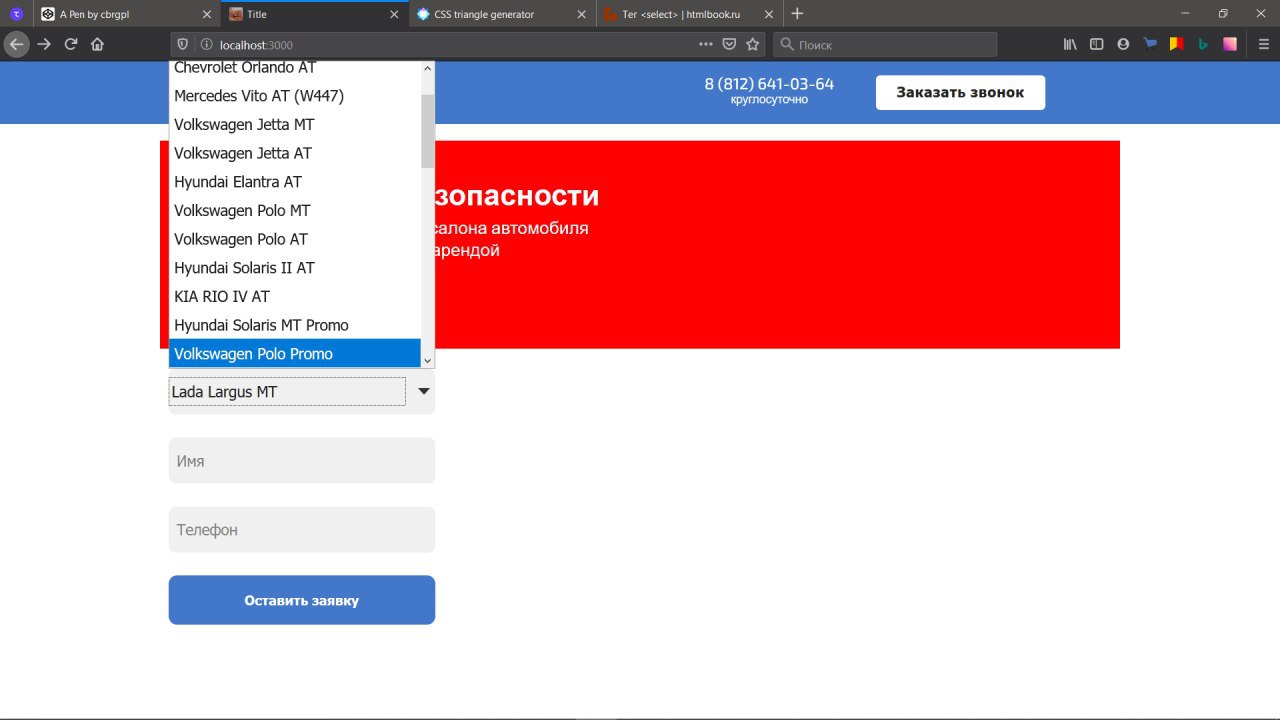This screenshot has height=720, width=1280.
Task: Choose highlighted 'Volkswagen Polo Promo' option
Action: pyautogui.click(x=295, y=354)
